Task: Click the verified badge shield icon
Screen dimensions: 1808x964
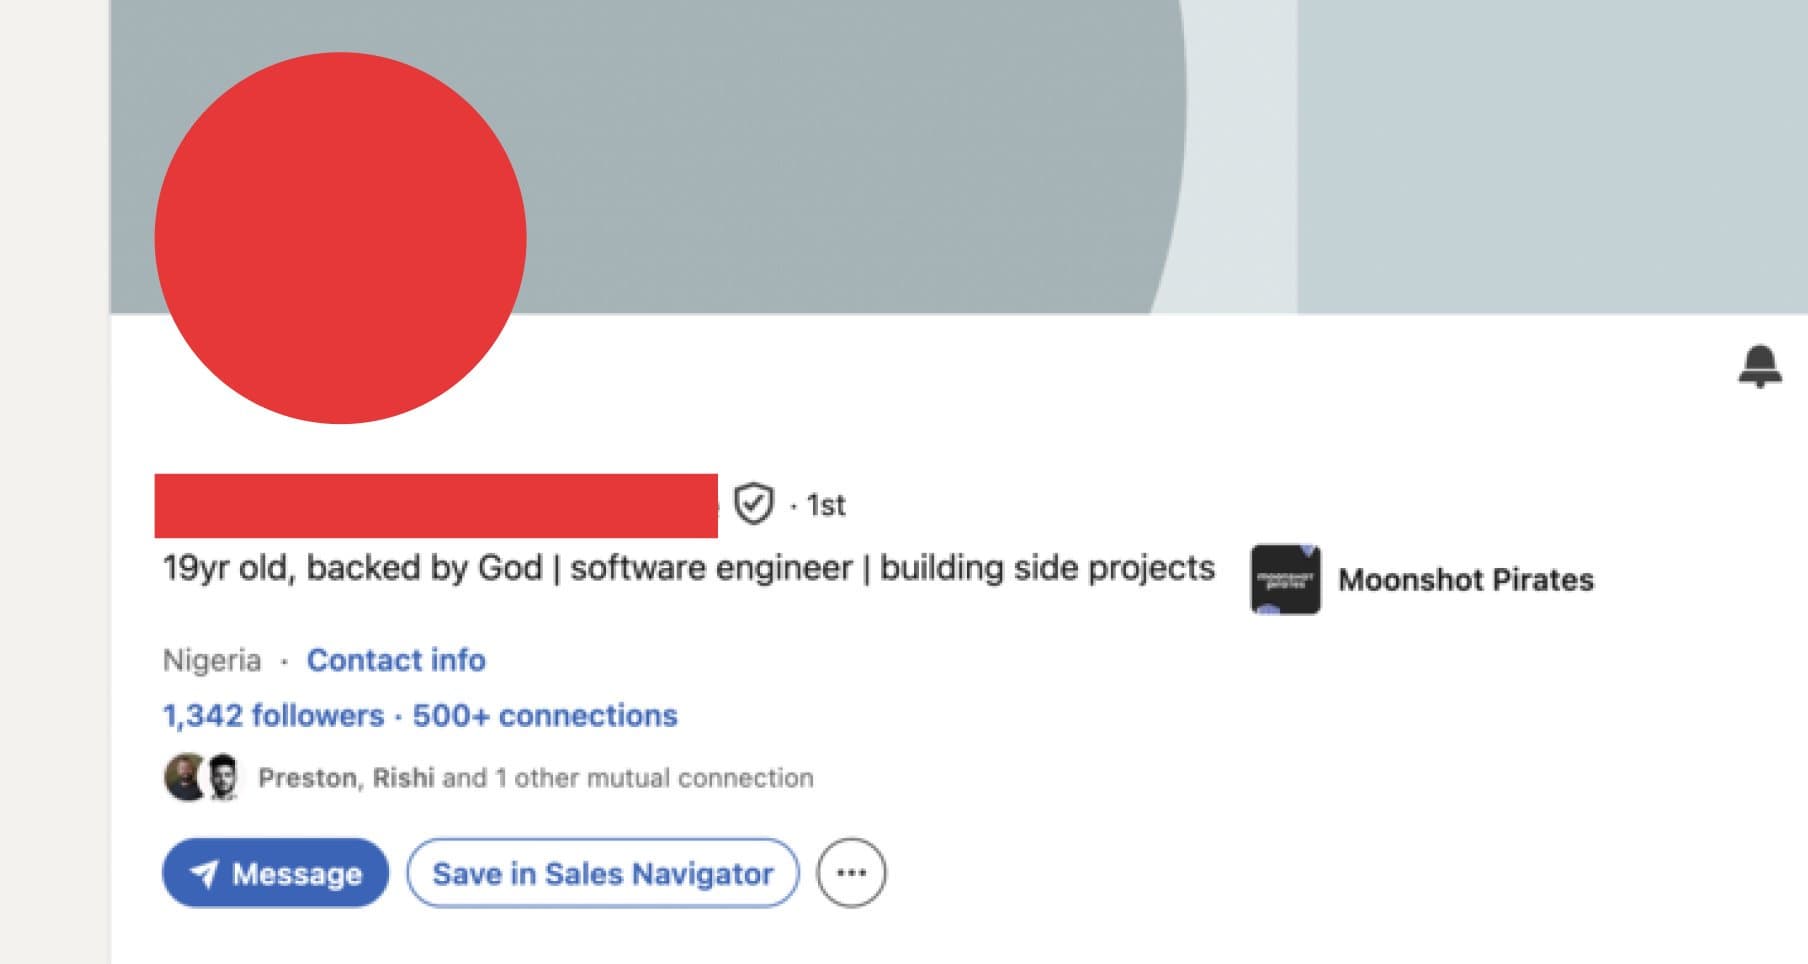Action: pos(754,505)
